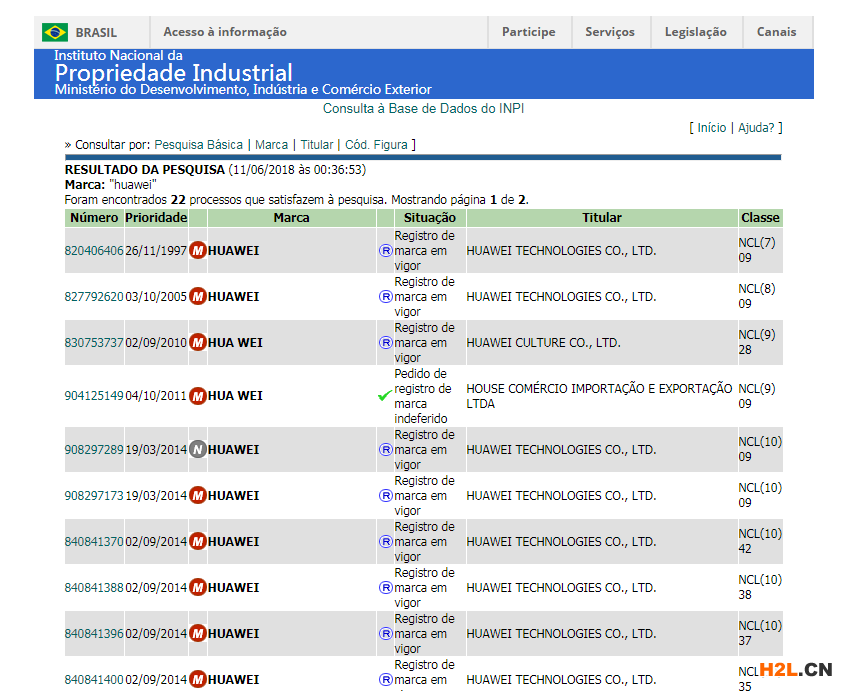Click the registered R icon for process 820406406
Image resolution: width=846 pixels, height=692 pixels.
pos(386,251)
